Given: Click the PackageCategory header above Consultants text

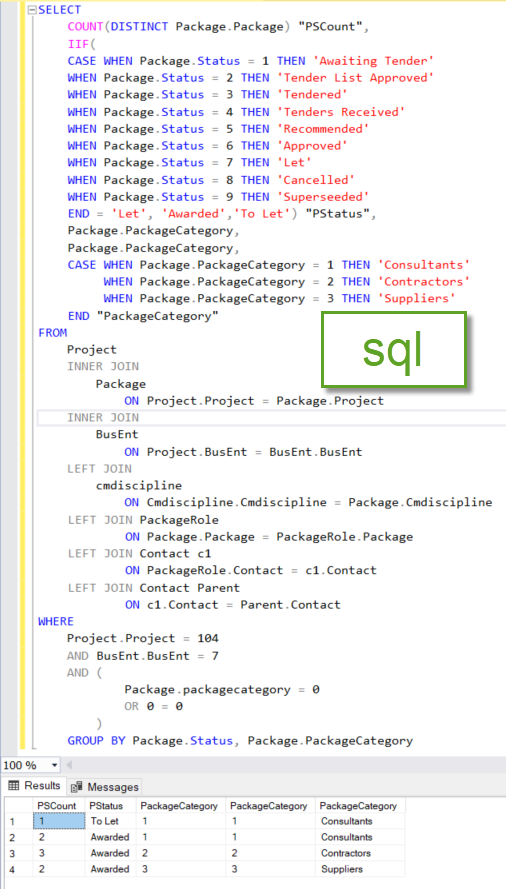Looking at the screenshot, I should (x=360, y=806).
